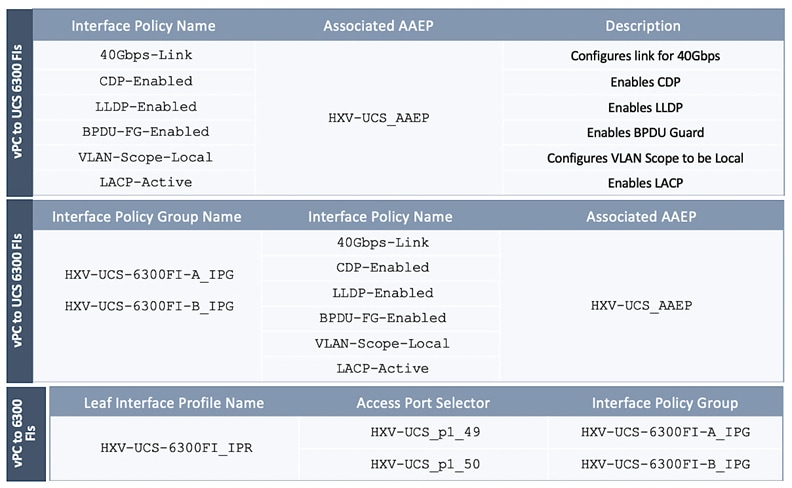The height and width of the screenshot is (488, 792).
Task: Click the Description column header
Action: click(643, 26)
